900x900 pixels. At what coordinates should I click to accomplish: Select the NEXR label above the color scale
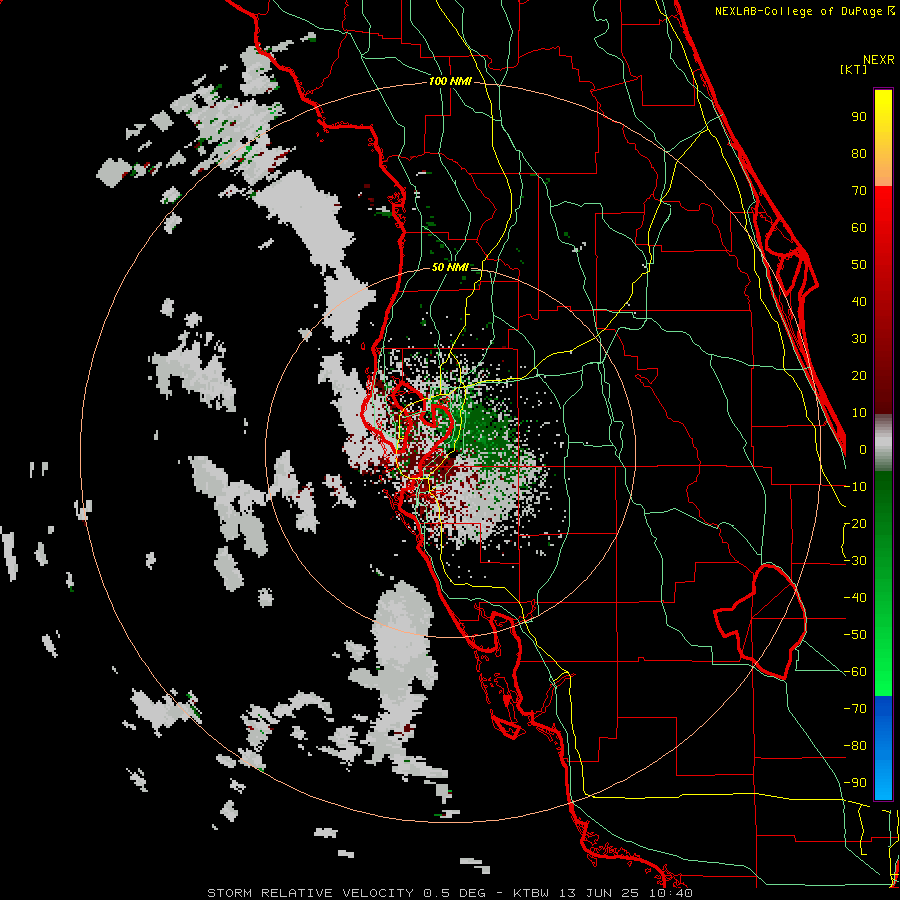[878, 60]
